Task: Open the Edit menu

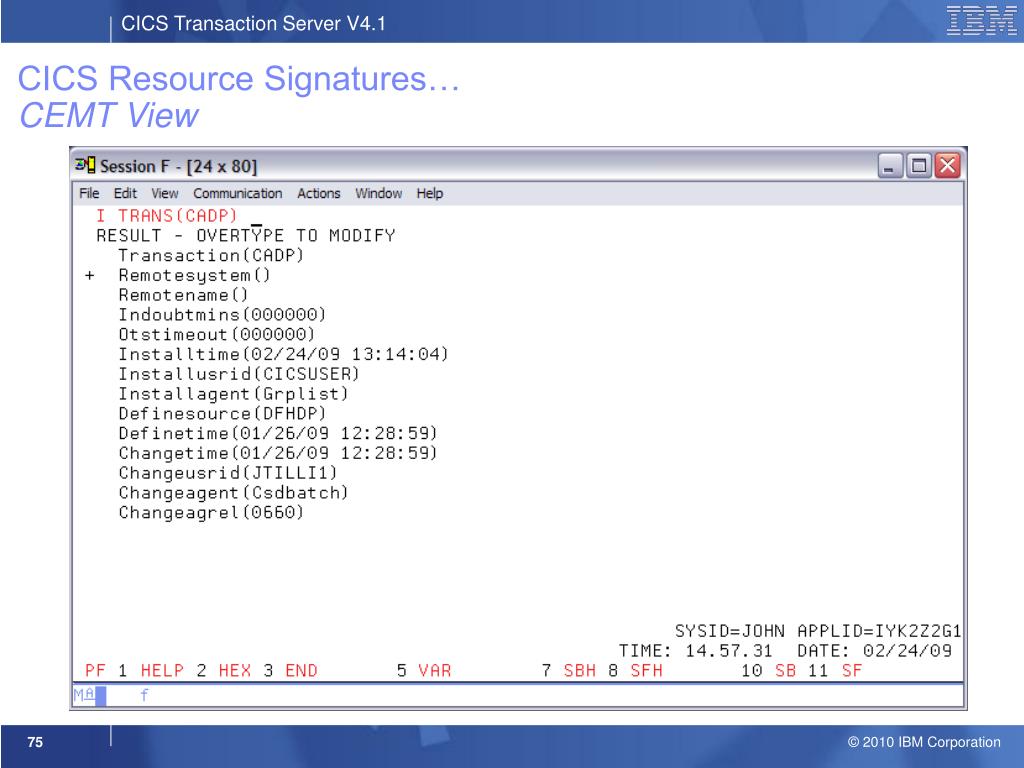Action: click(x=125, y=193)
